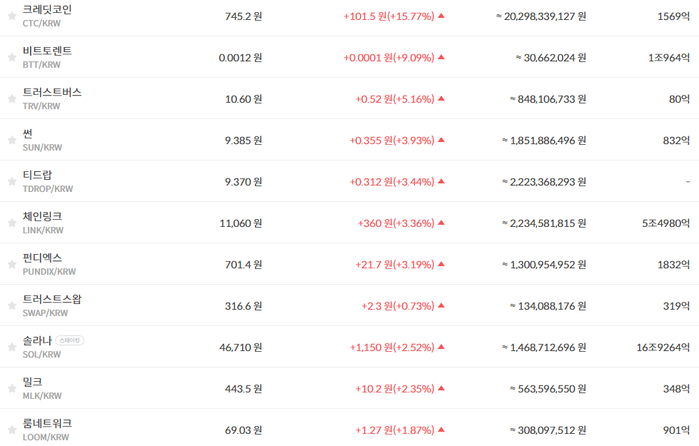This screenshot has height=446, width=699.
Task: Click the LOOM/KRW favorite star
Action: 12,430
